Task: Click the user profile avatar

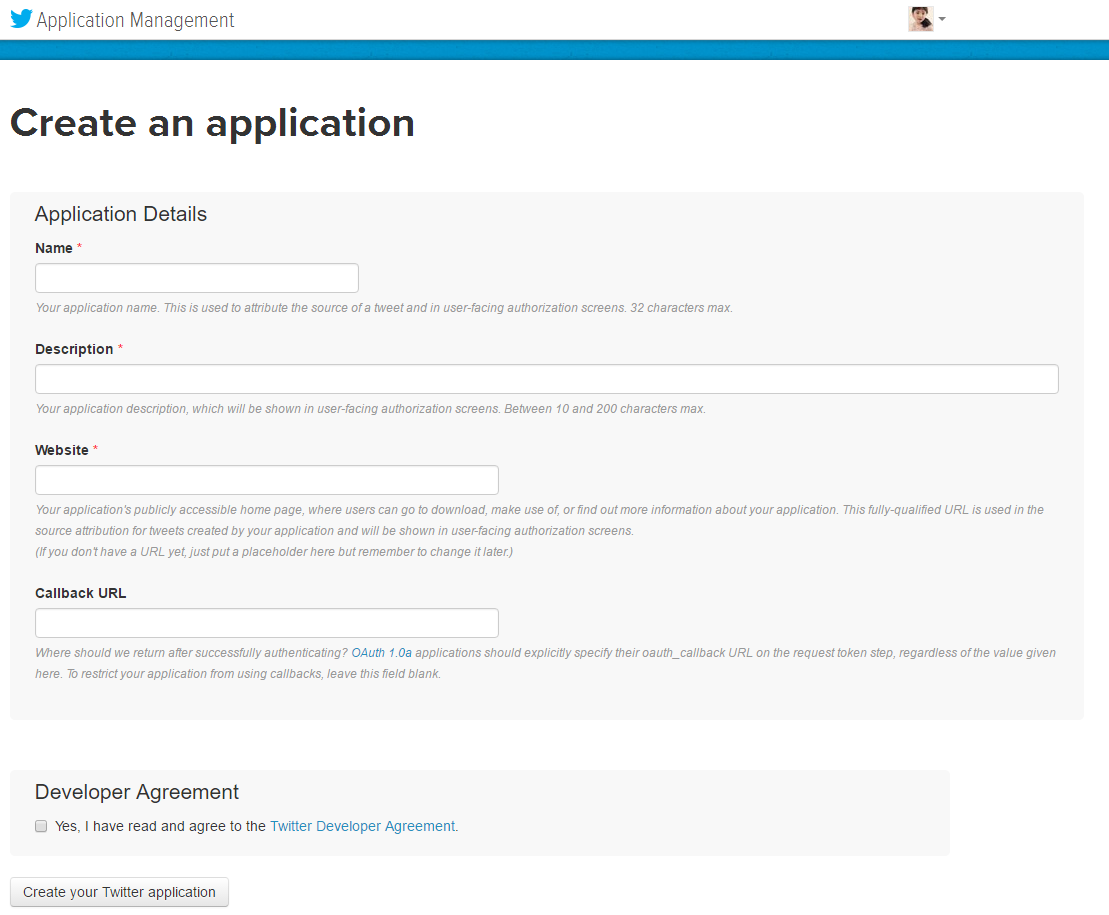Action: click(920, 19)
